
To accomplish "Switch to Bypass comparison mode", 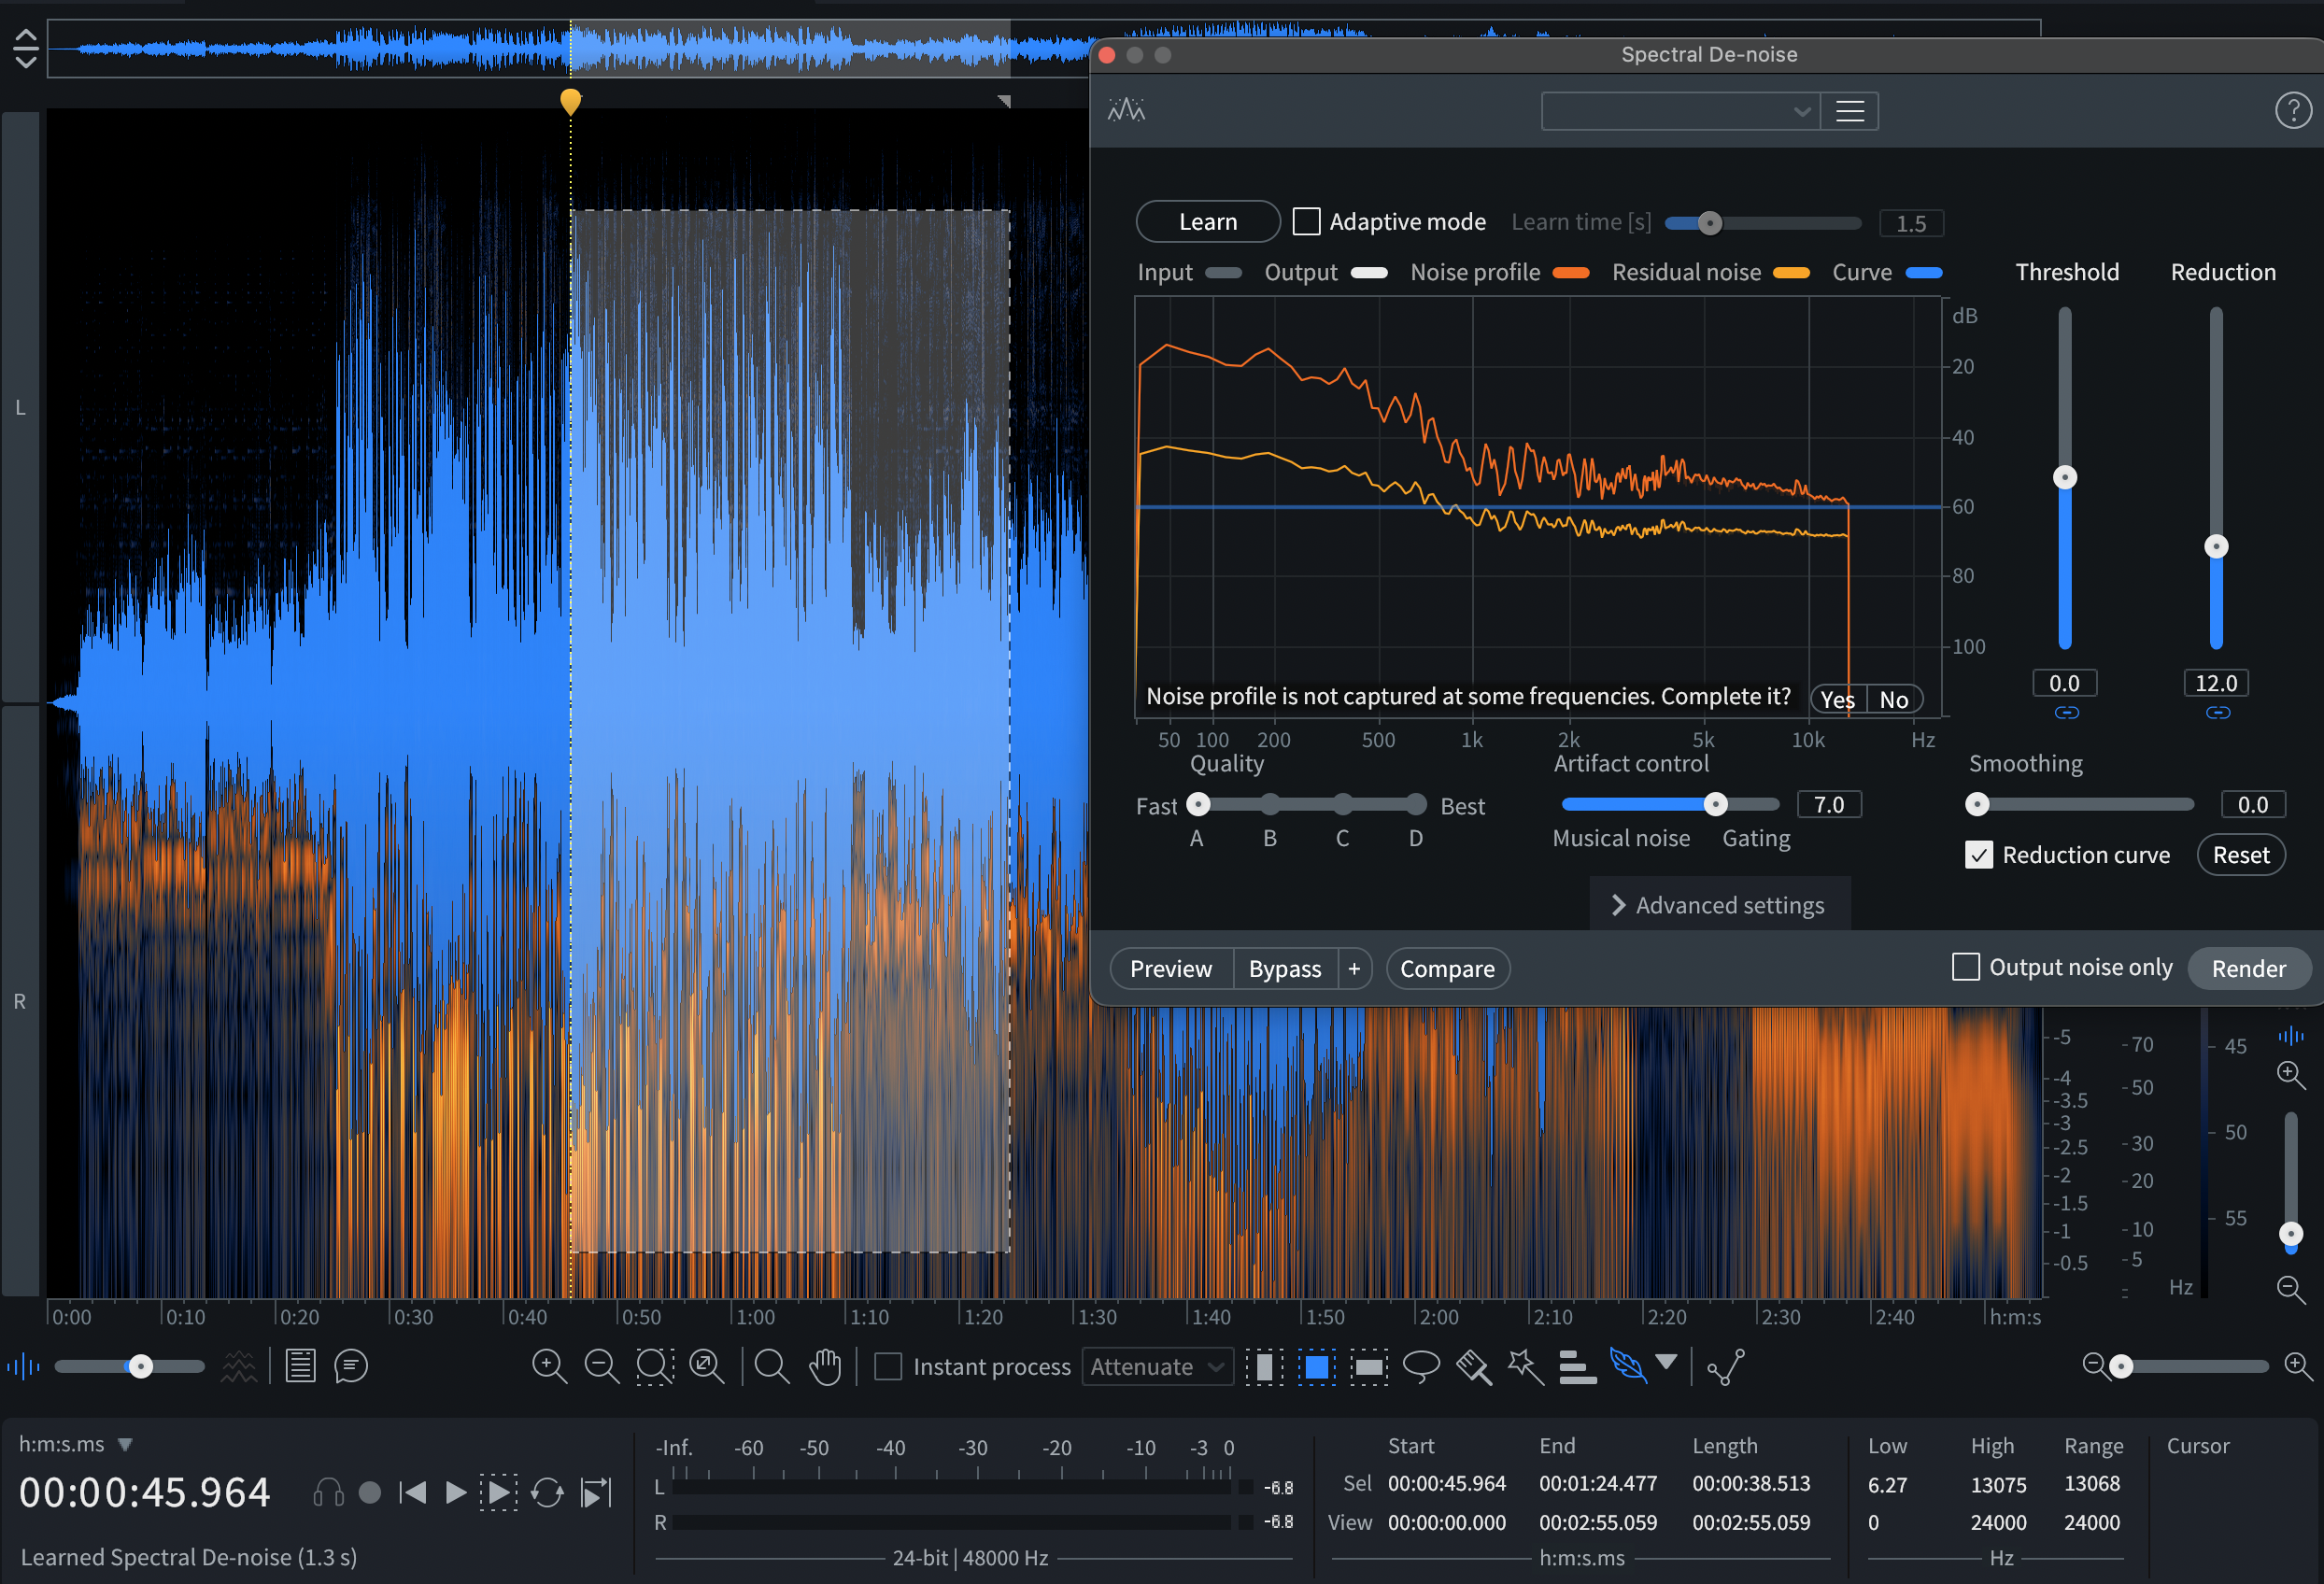I will pyautogui.click(x=1285, y=968).
